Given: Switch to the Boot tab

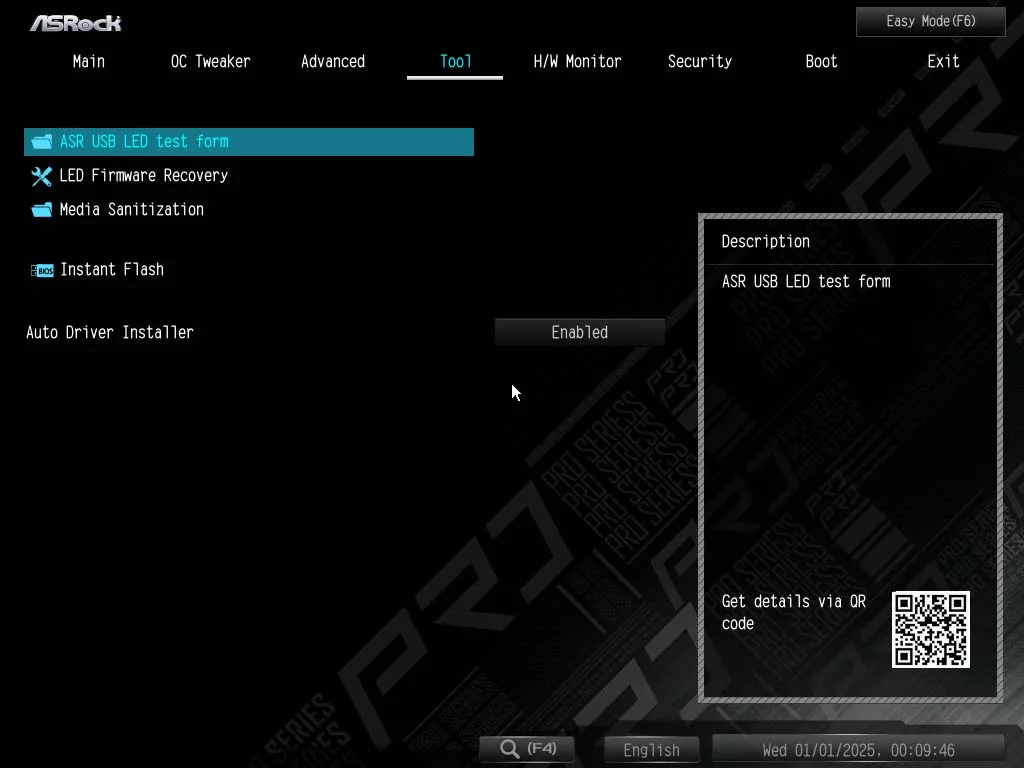Looking at the screenshot, I should tap(821, 61).
